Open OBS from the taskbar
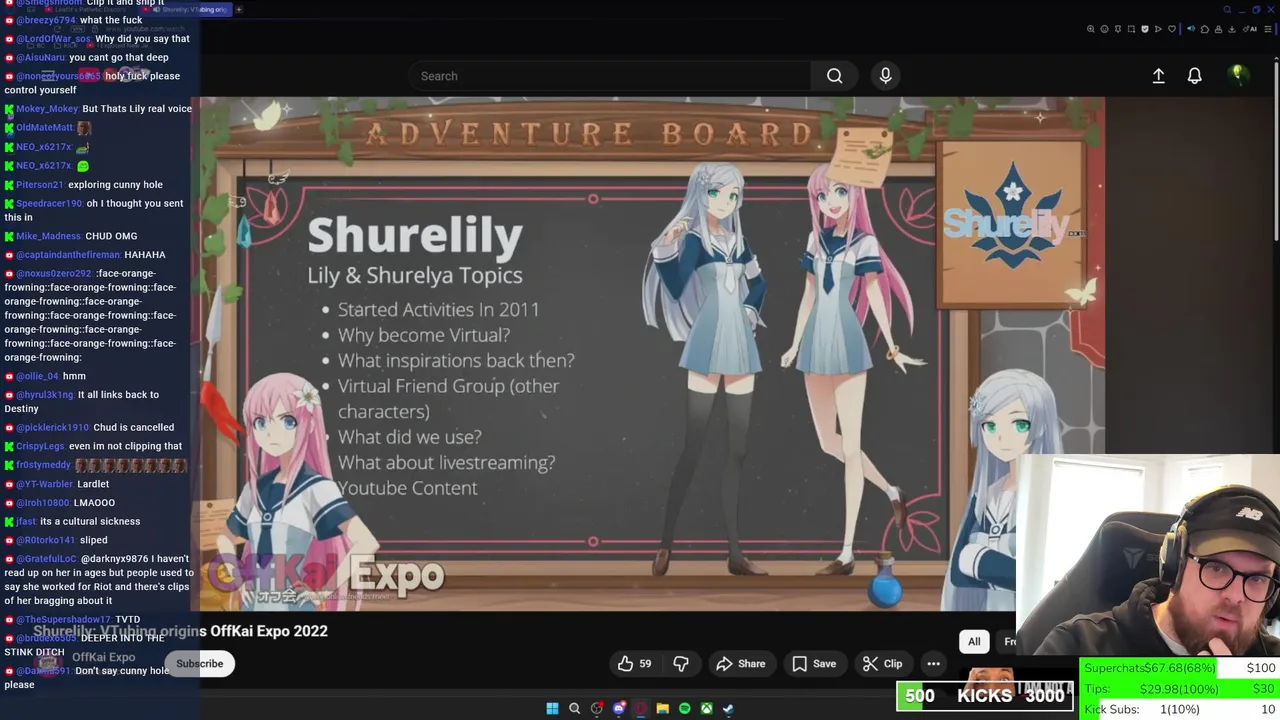The image size is (1280, 720). point(597,708)
